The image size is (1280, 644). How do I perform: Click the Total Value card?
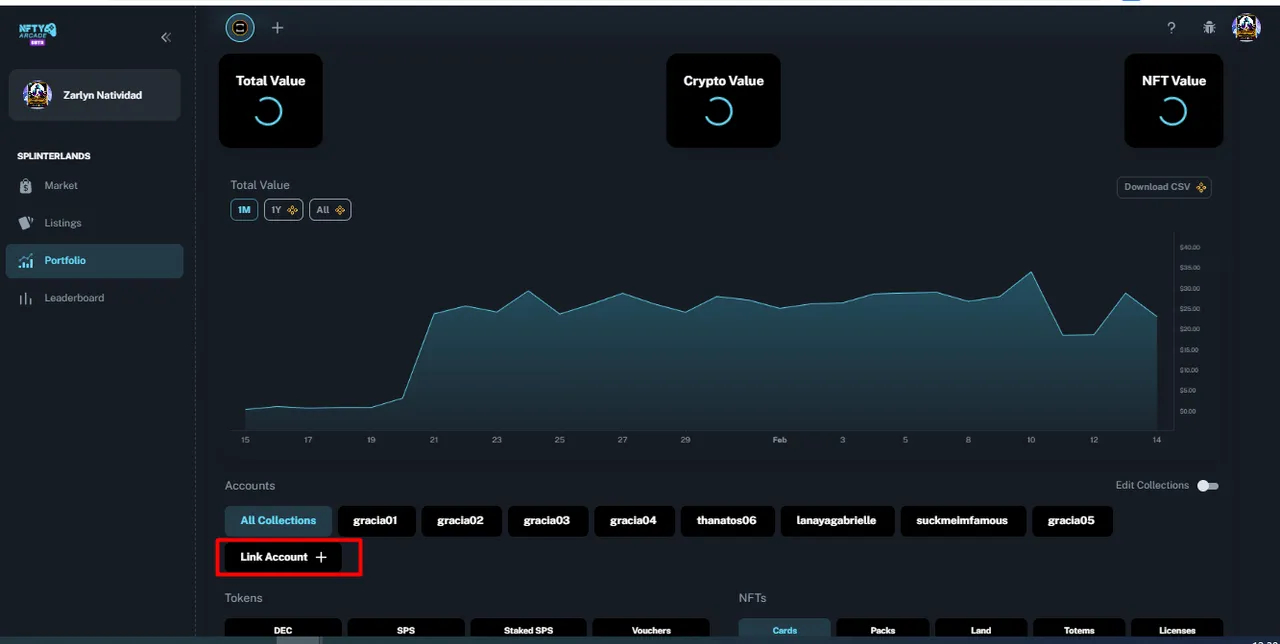point(271,101)
